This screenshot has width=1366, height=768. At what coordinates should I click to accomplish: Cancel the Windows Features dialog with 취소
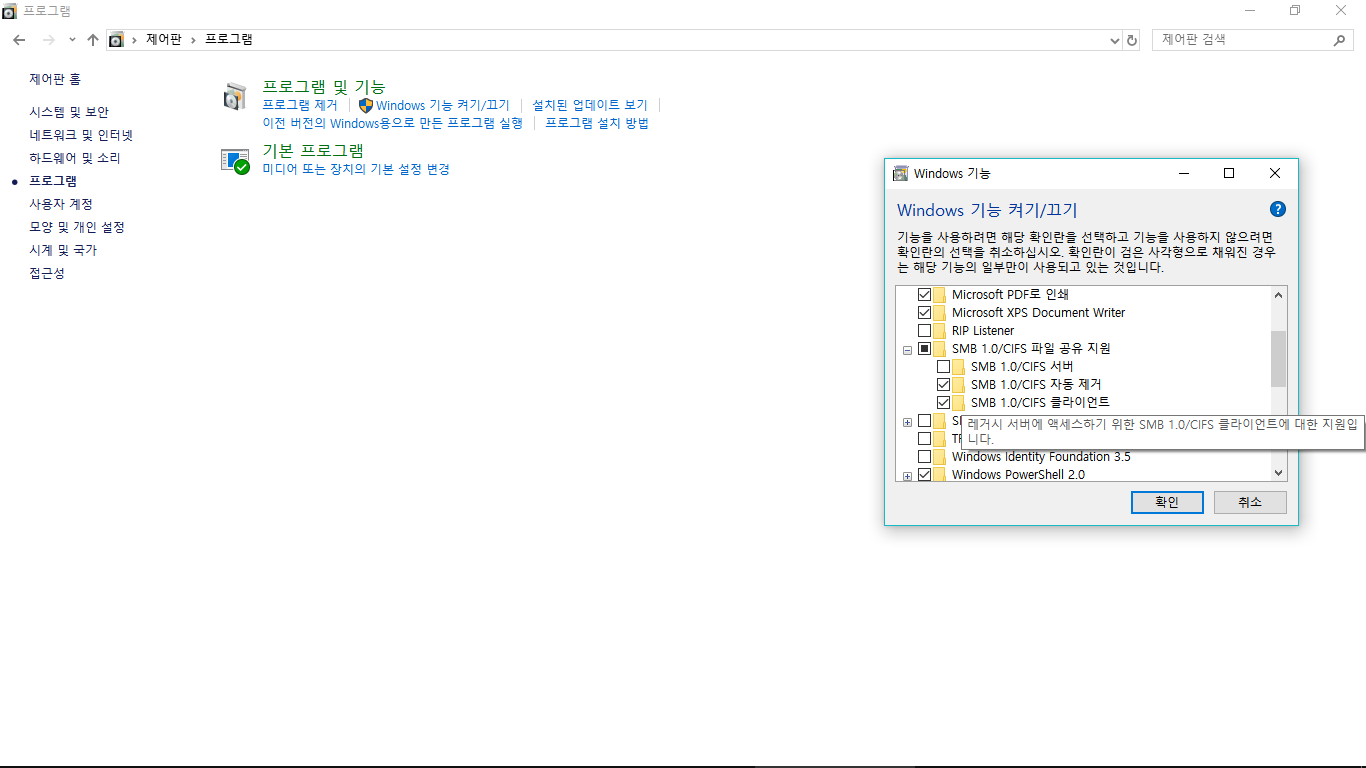tap(1250, 502)
